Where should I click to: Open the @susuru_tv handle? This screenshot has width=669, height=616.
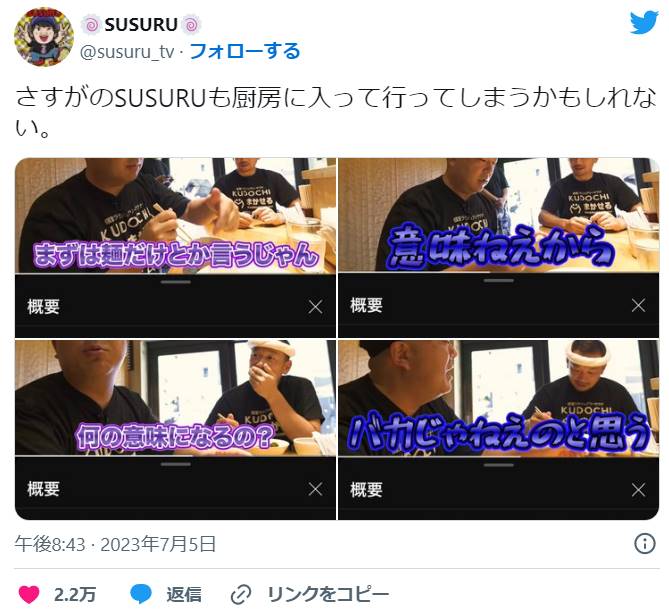click(x=127, y=52)
